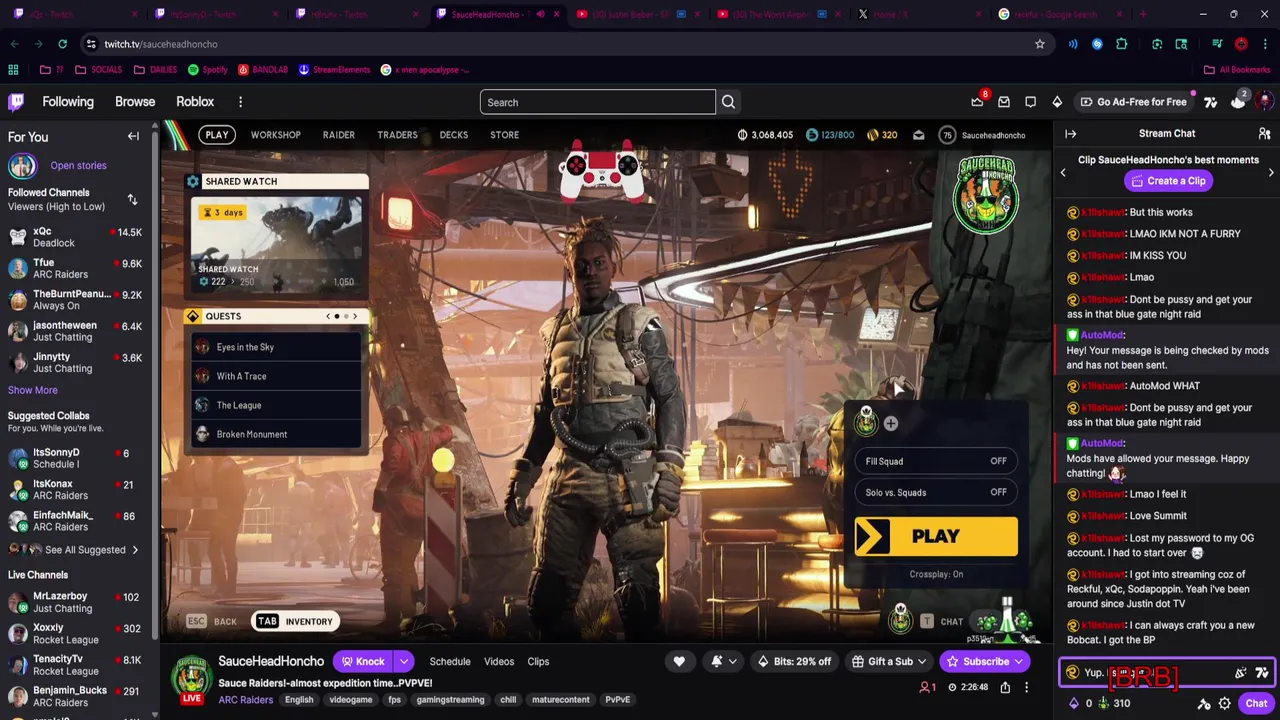The image size is (1280, 720).
Task: Open the top navigation more menu dots
Action: point(240,102)
